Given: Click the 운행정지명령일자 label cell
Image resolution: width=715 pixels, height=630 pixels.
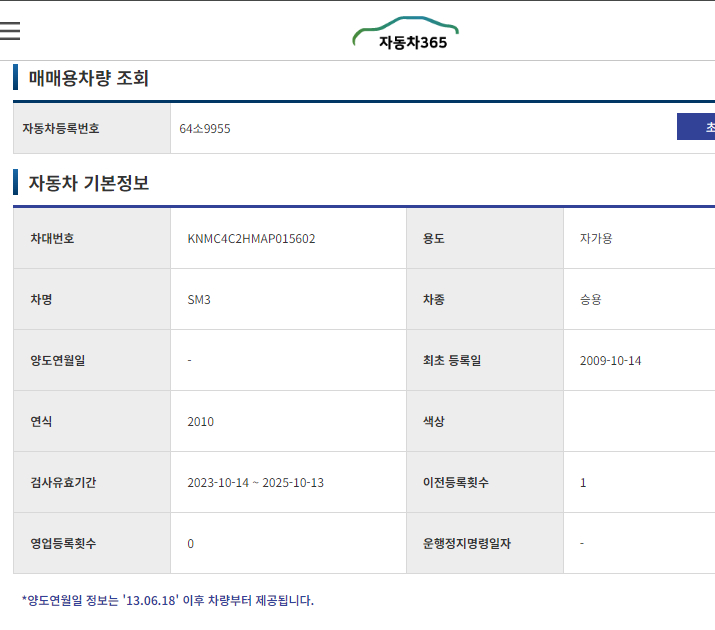Looking at the screenshot, I should pos(467,544).
